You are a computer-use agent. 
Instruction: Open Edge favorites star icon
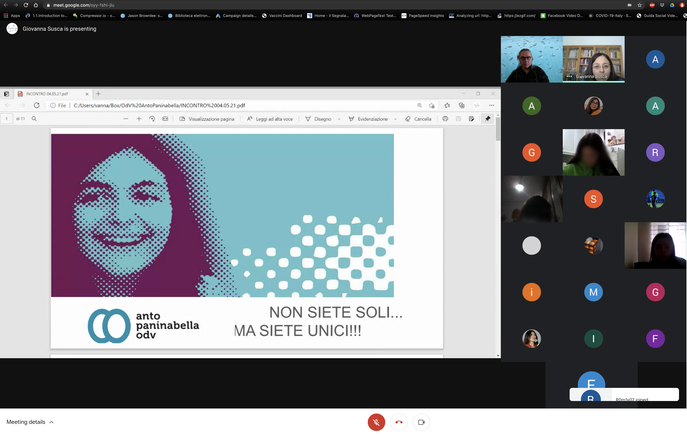[447, 105]
